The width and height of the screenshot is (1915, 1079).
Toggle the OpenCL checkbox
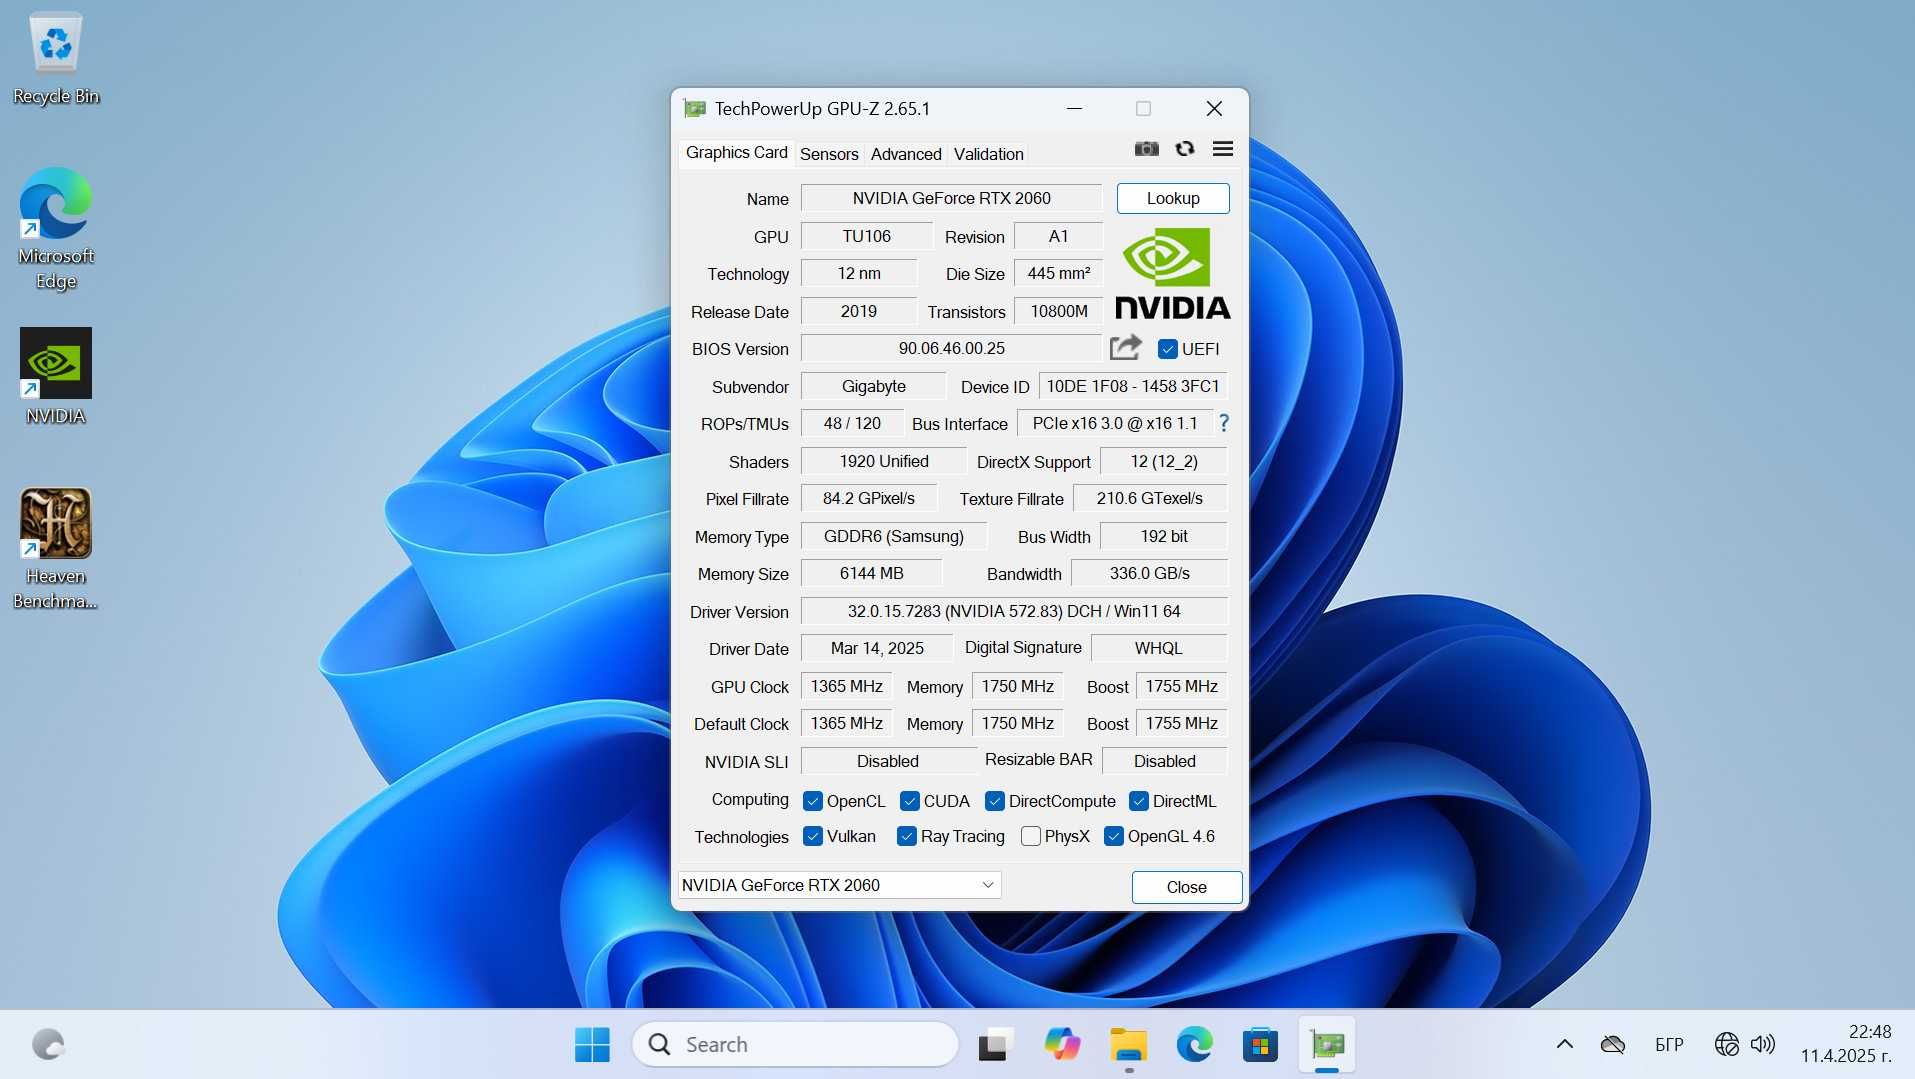[813, 801]
